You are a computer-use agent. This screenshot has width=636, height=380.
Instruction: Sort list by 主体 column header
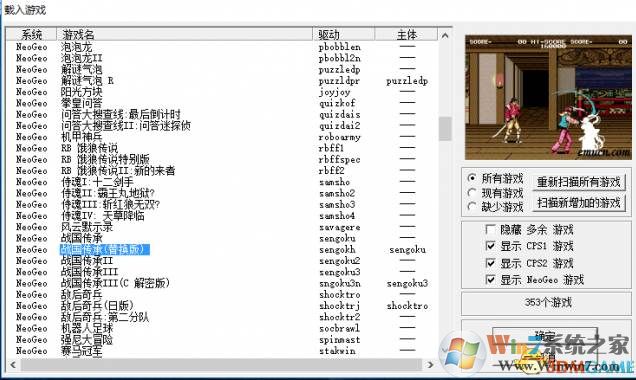(406, 34)
